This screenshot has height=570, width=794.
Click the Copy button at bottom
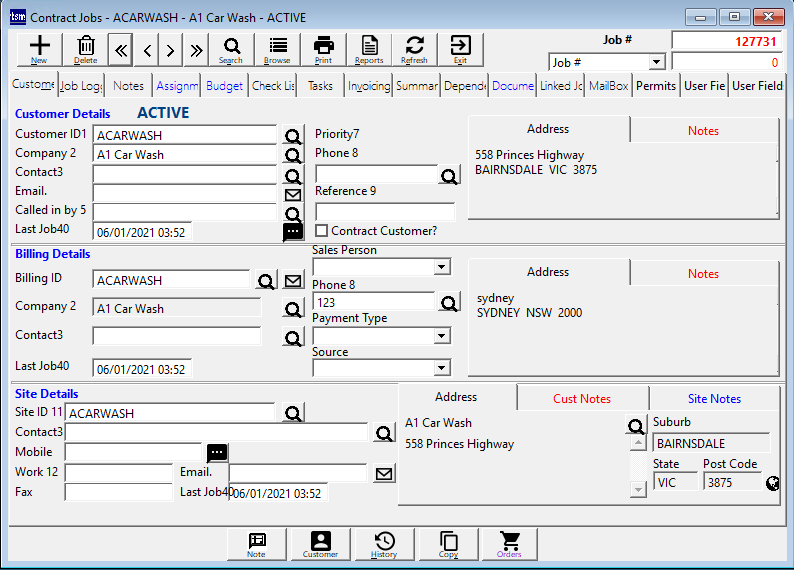click(447, 544)
